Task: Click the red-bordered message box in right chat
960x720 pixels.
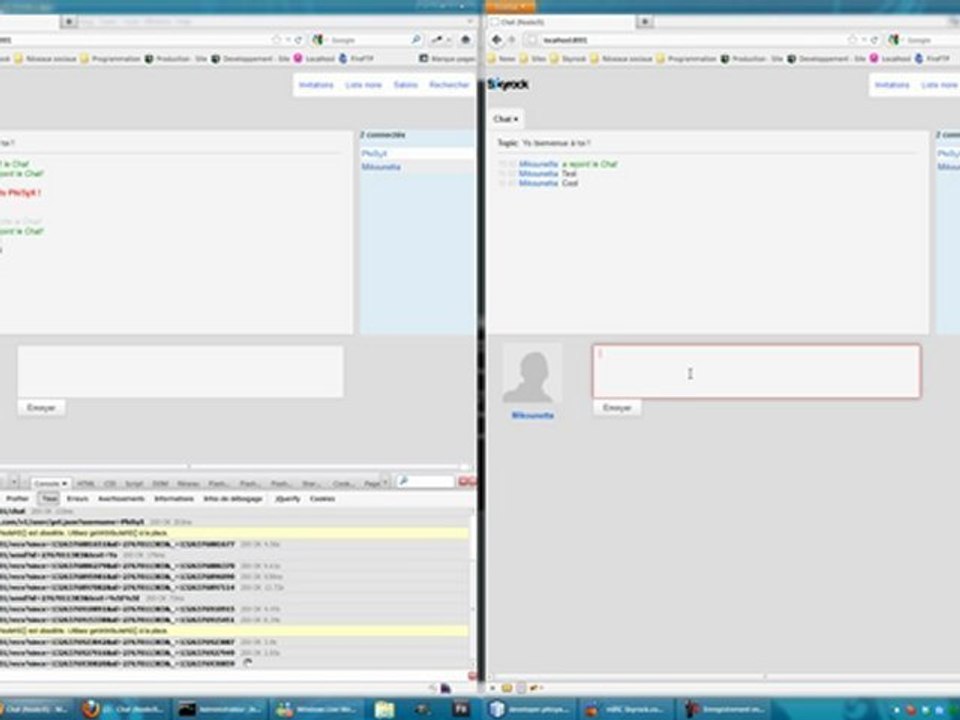Action: click(756, 372)
